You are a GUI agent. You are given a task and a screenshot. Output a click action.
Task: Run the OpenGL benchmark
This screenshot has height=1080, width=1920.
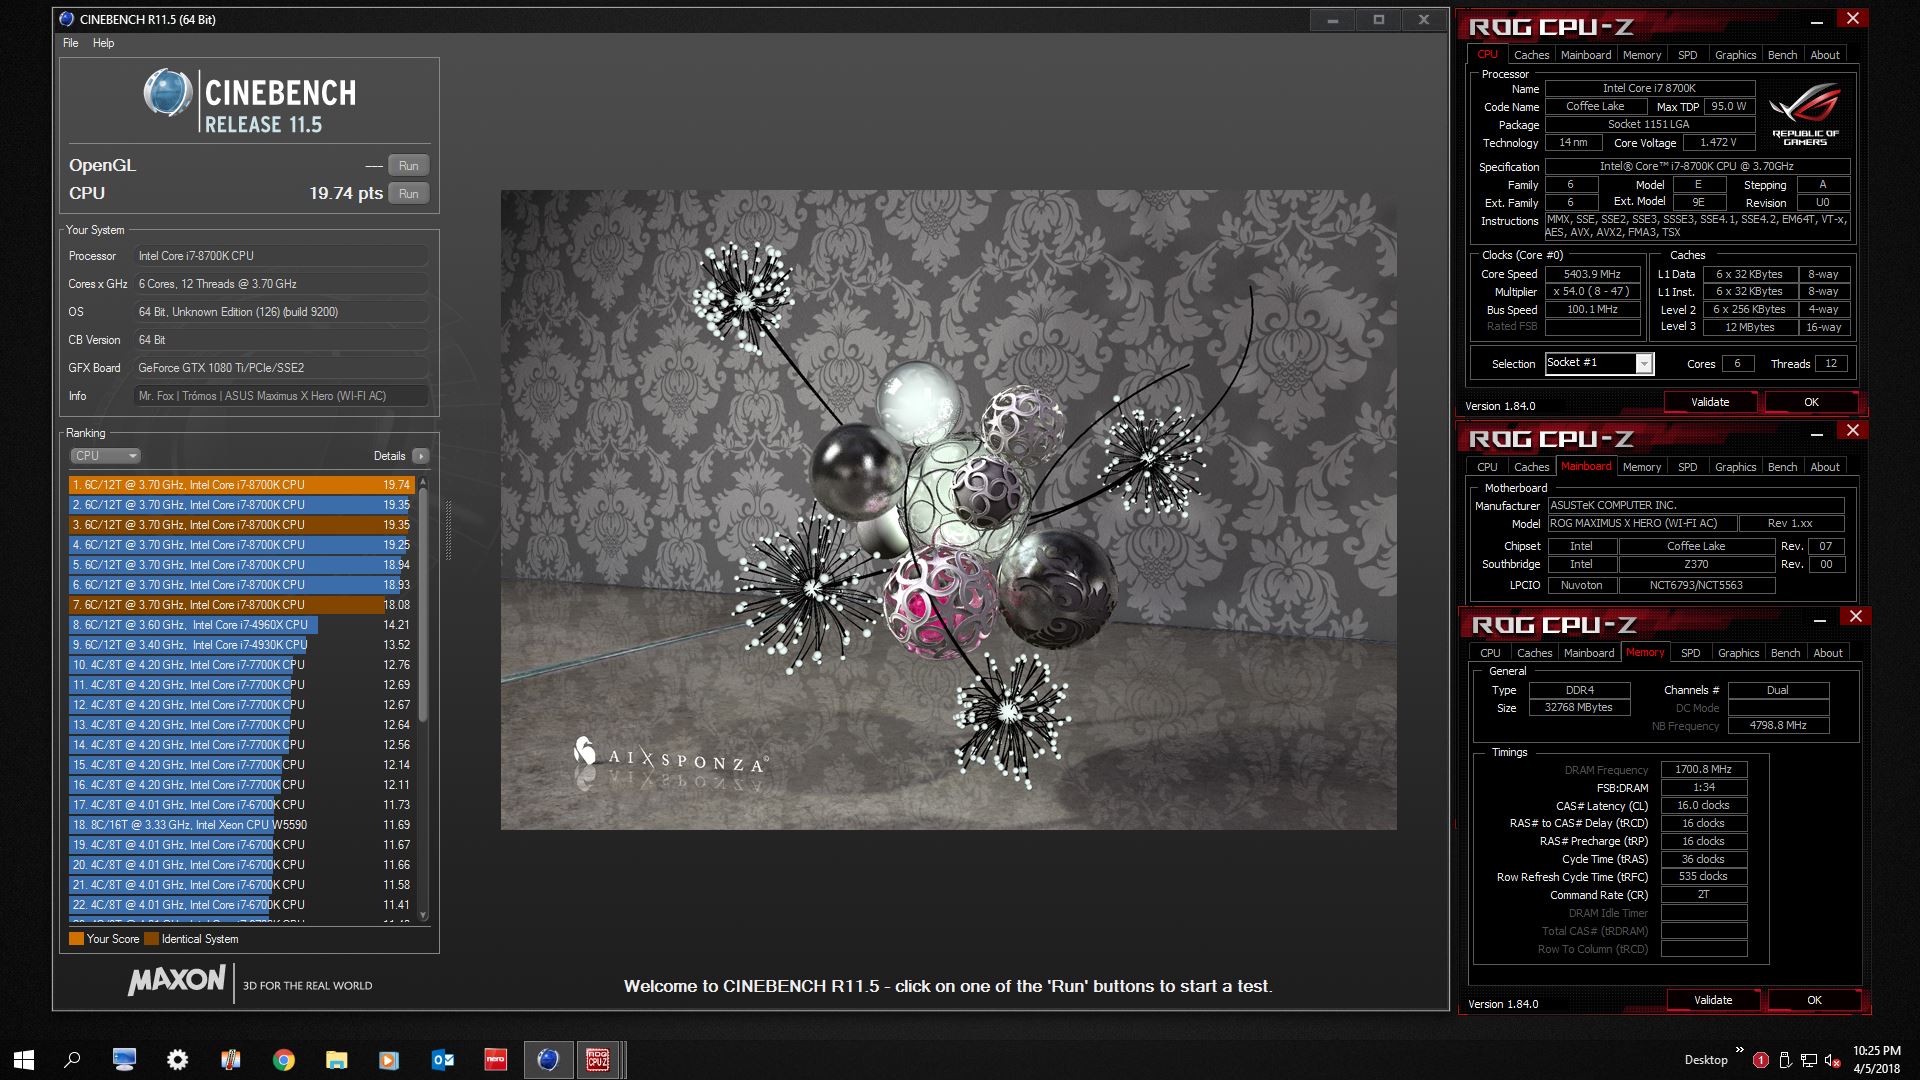click(408, 166)
